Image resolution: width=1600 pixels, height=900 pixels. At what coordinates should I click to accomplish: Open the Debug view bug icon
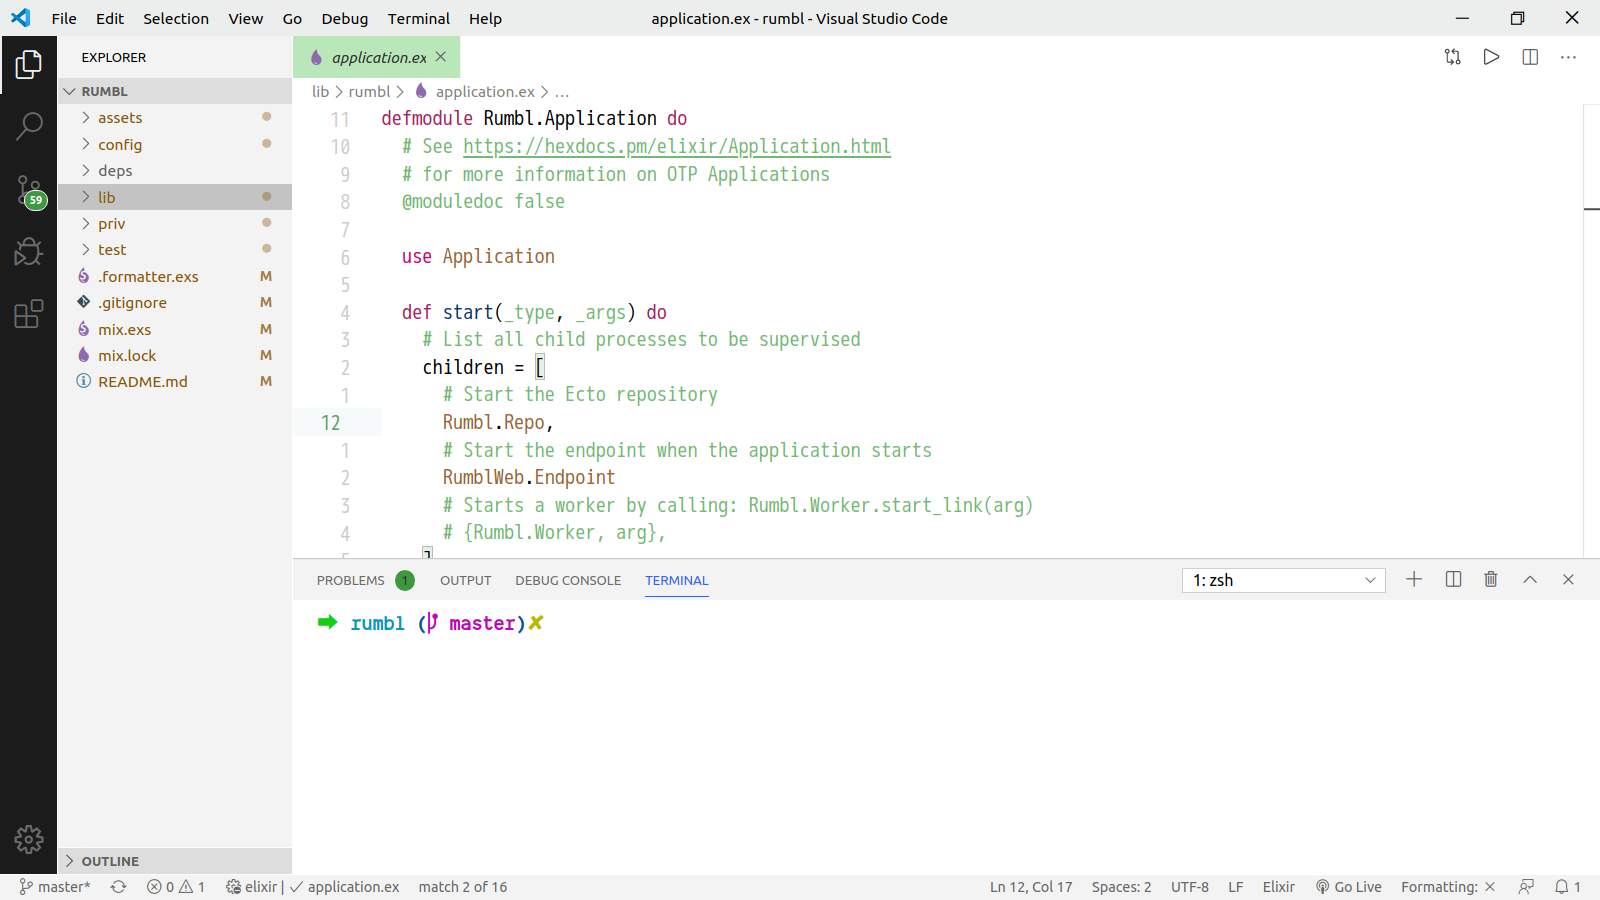click(x=28, y=251)
